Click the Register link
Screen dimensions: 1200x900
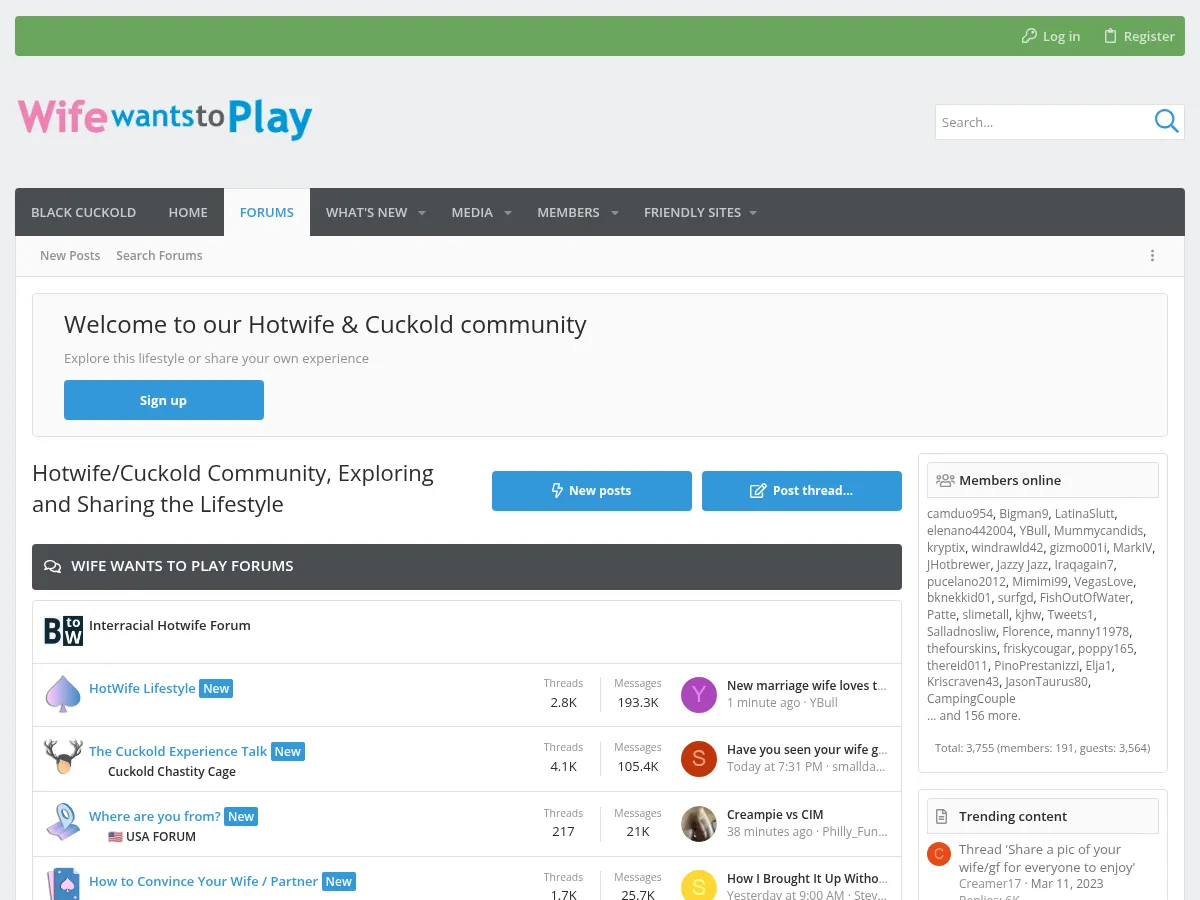[1139, 36]
